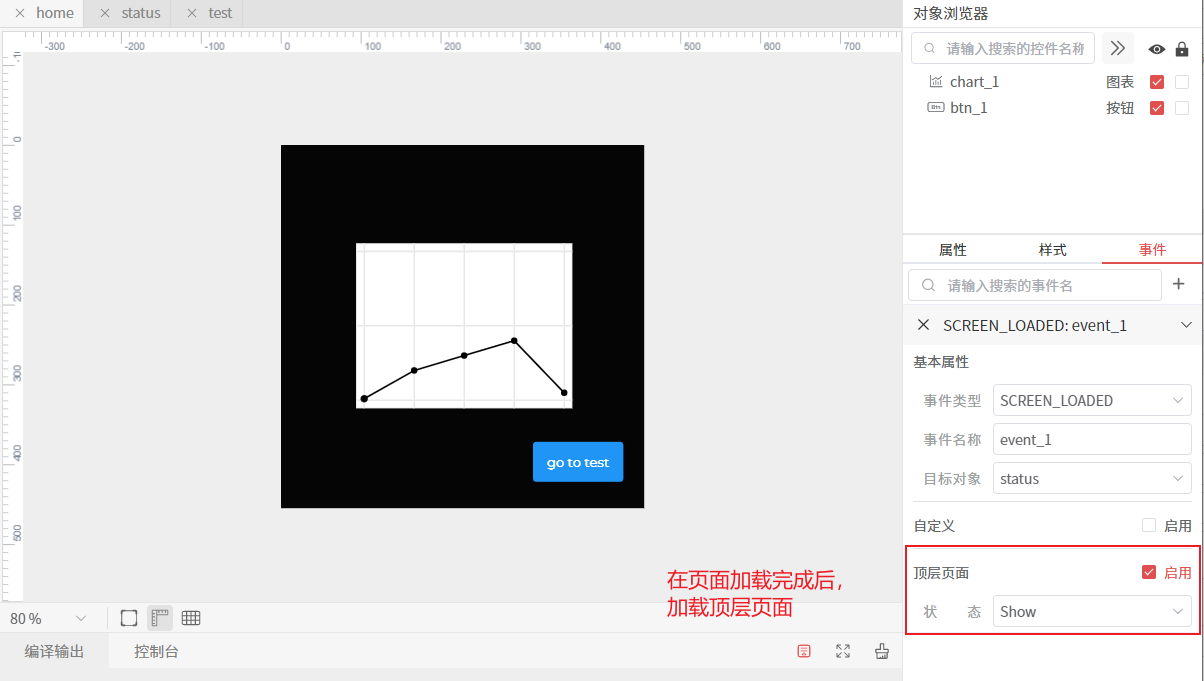Image resolution: width=1204 pixels, height=681 pixels.
Task: Click the eye visibility header icon
Action: pos(1157,49)
